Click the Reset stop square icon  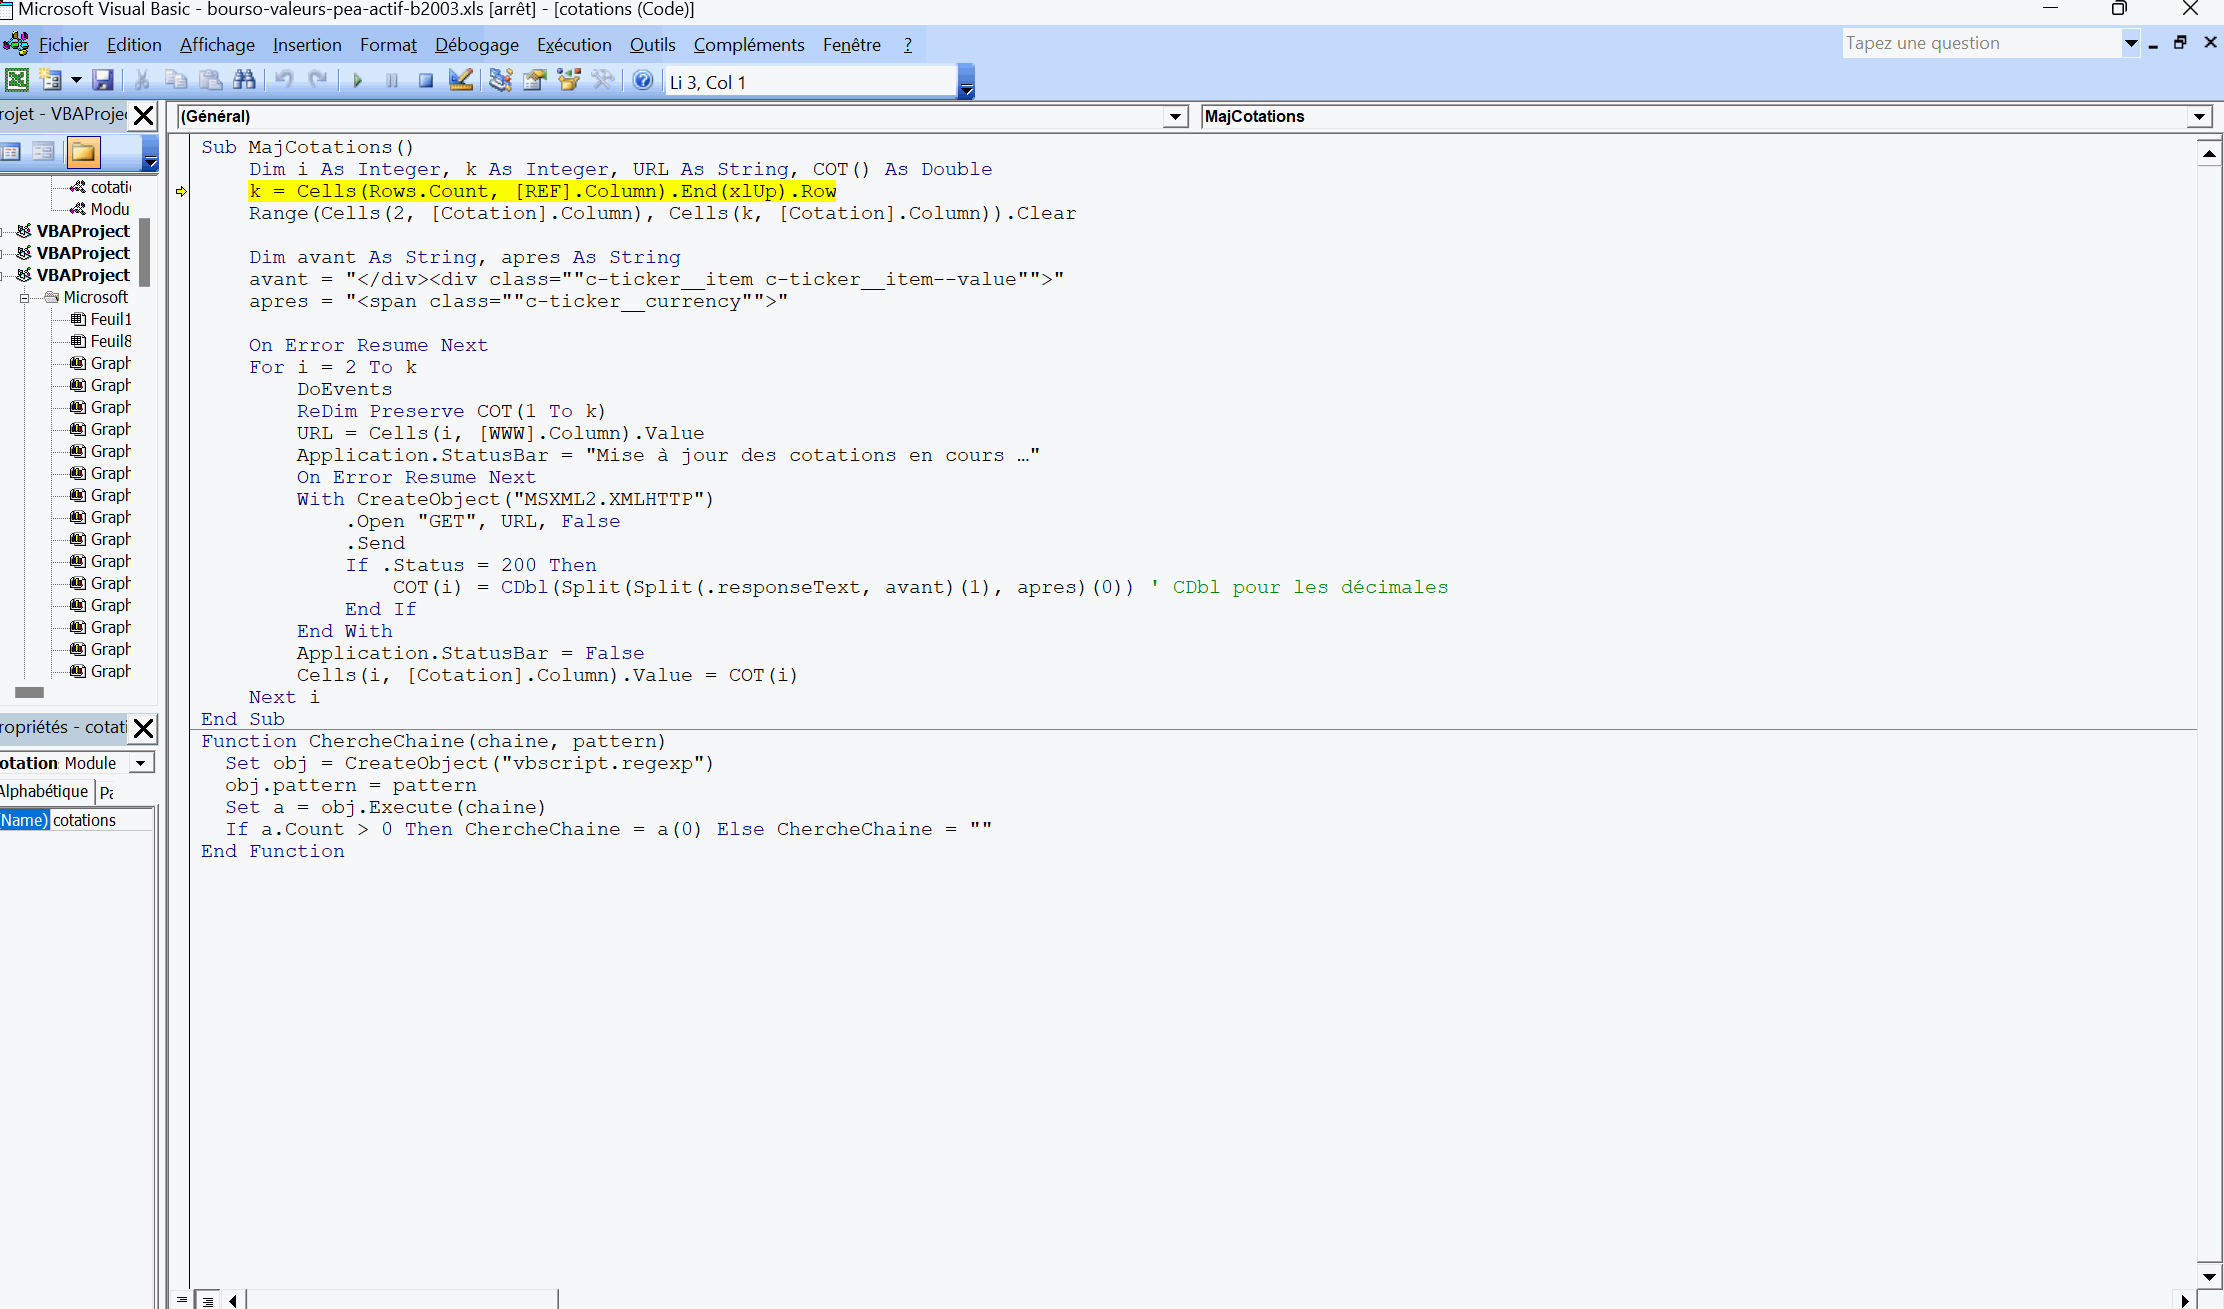point(426,81)
